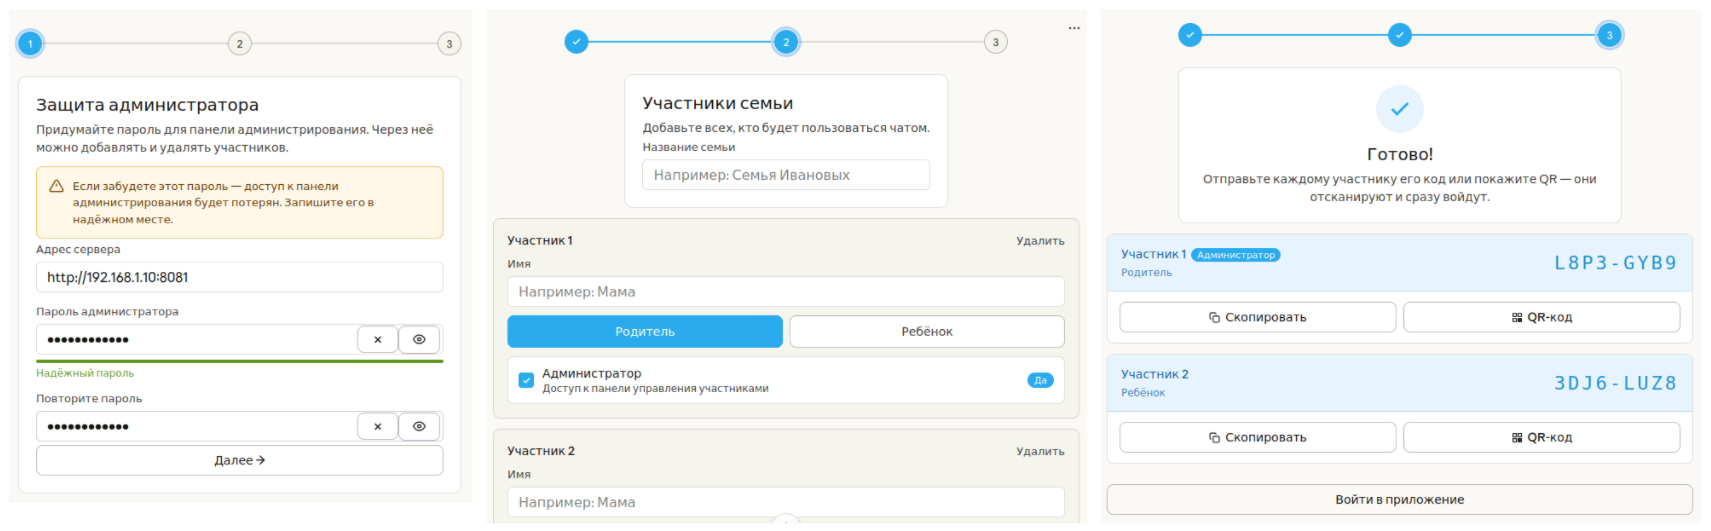This screenshot has height=531, width=1711.
Task: Click the code text '3DJ6-LUZ8'
Action: (1615, 383)
